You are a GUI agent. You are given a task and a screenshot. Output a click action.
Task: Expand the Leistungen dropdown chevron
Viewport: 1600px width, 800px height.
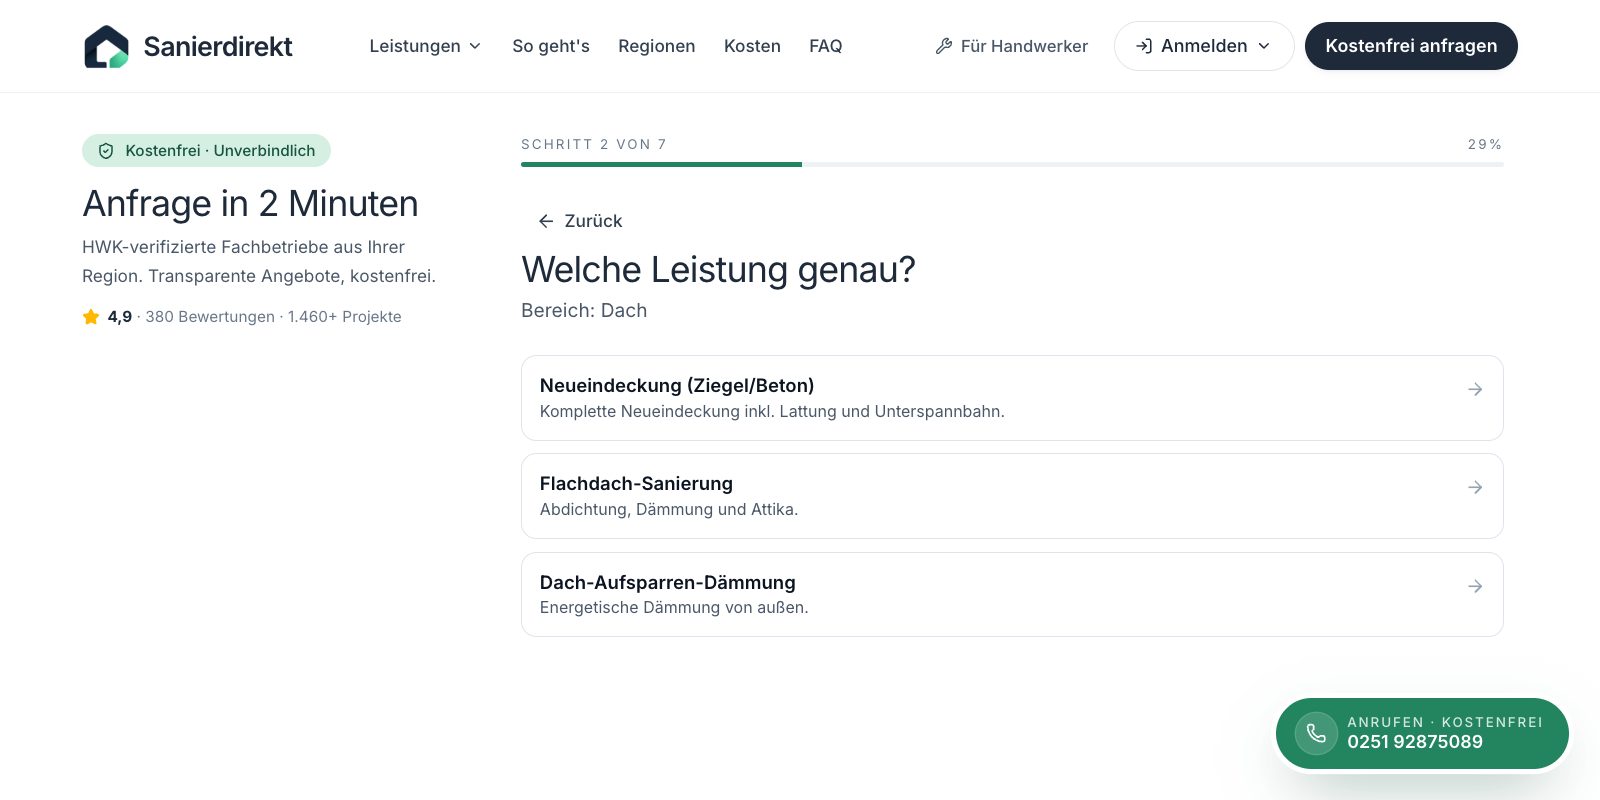coord(475,46)
